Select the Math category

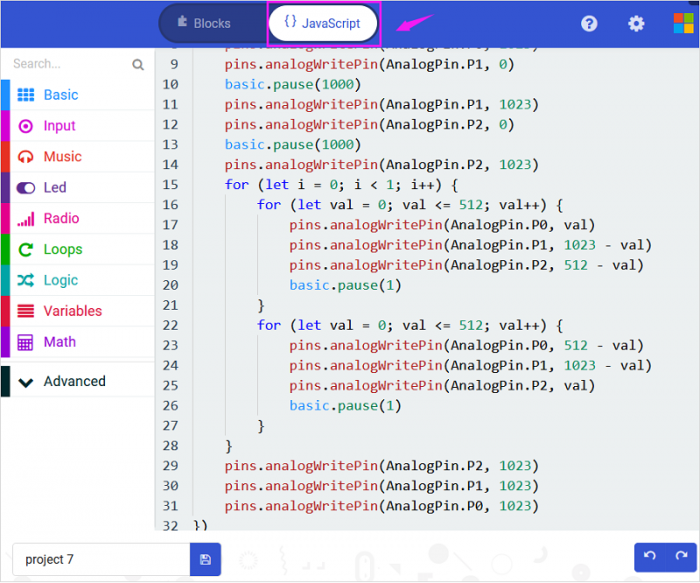pos(59,342)
